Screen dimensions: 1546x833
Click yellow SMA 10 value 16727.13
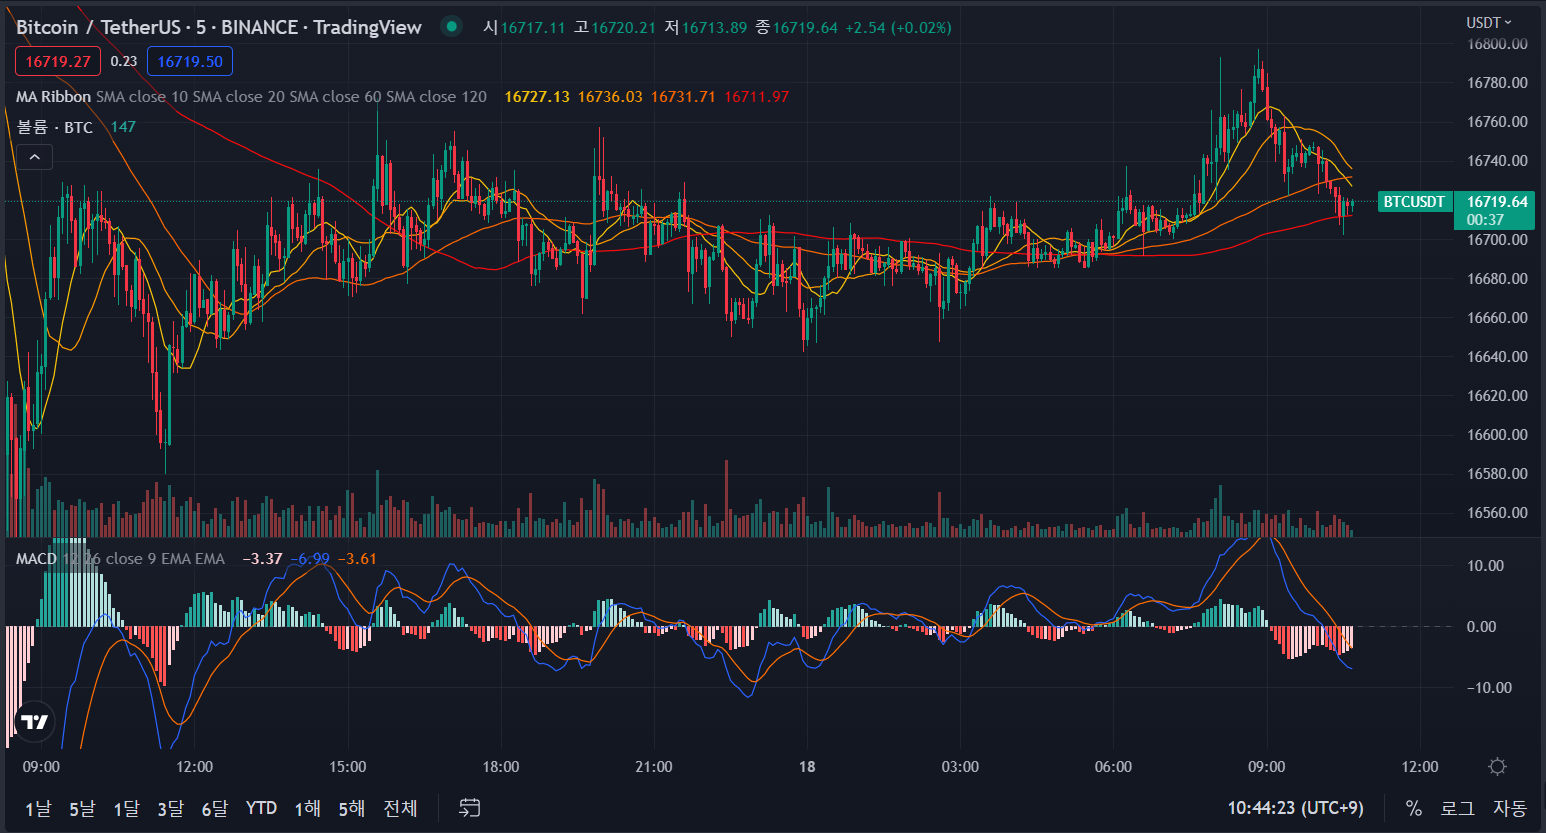coord(537,97)
